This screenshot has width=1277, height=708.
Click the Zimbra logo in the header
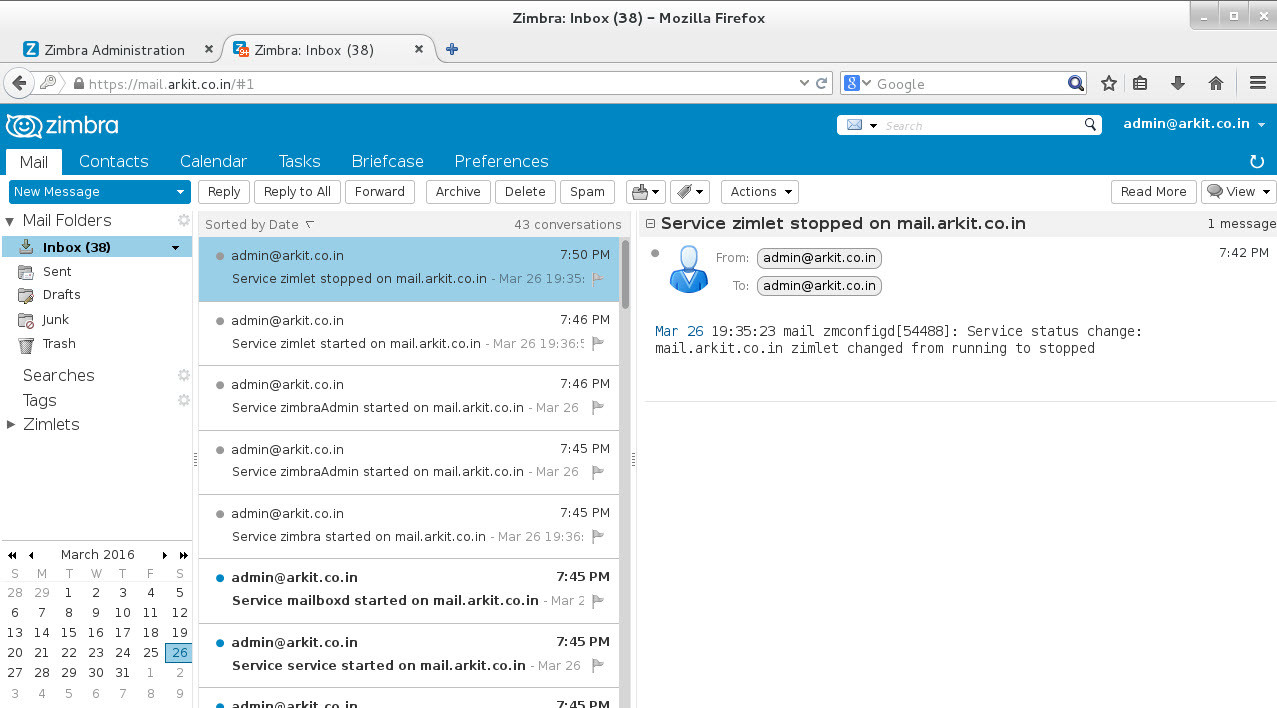pos(62,126)
